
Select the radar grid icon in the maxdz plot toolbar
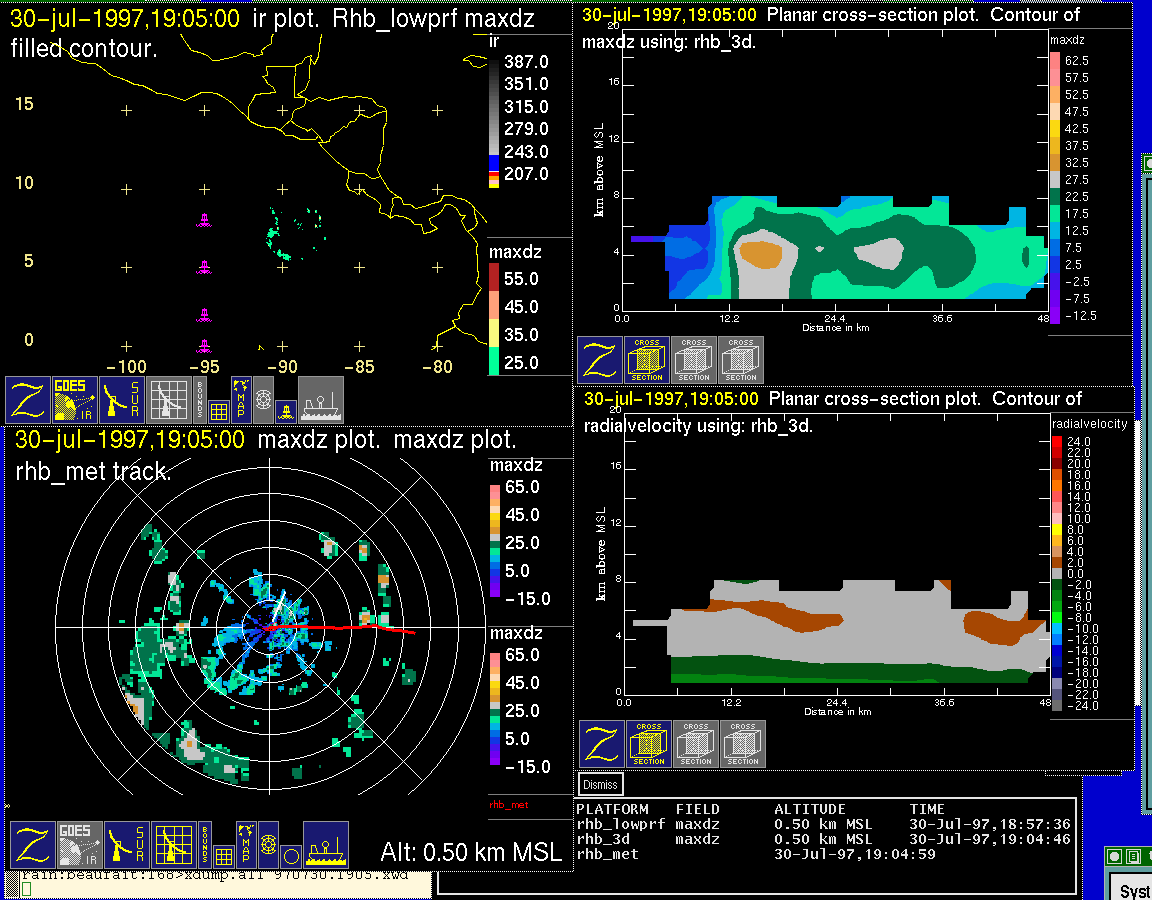coord(174,845)
